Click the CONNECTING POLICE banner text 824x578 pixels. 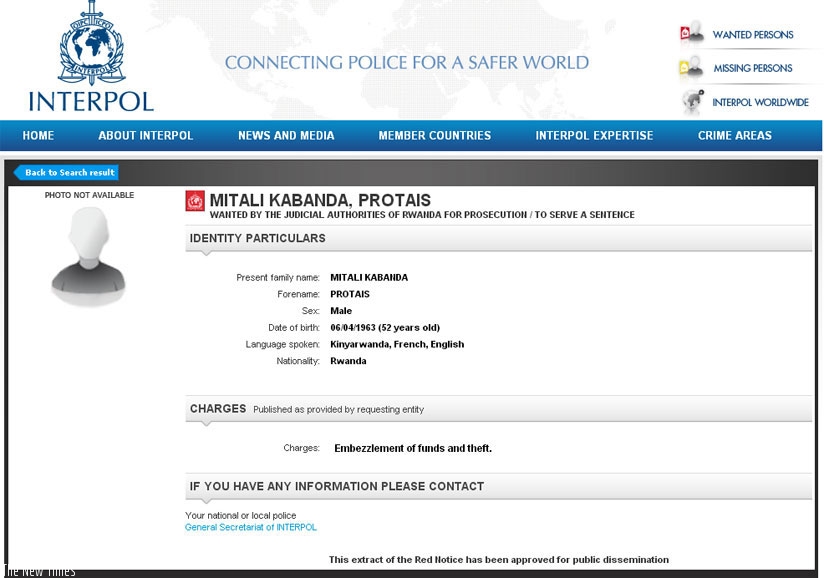pyautogui.click(x=408, y=62)
